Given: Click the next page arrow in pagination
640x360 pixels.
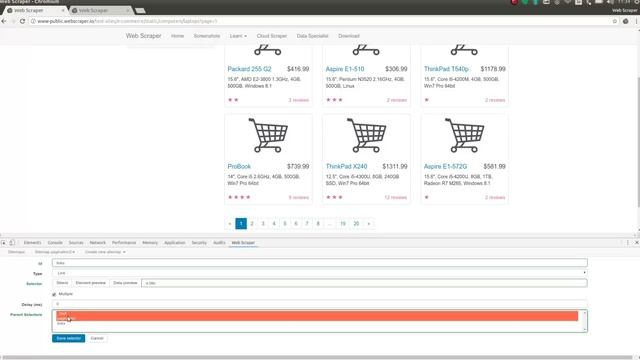Looking at the screenshot, I should click(369, 224).
